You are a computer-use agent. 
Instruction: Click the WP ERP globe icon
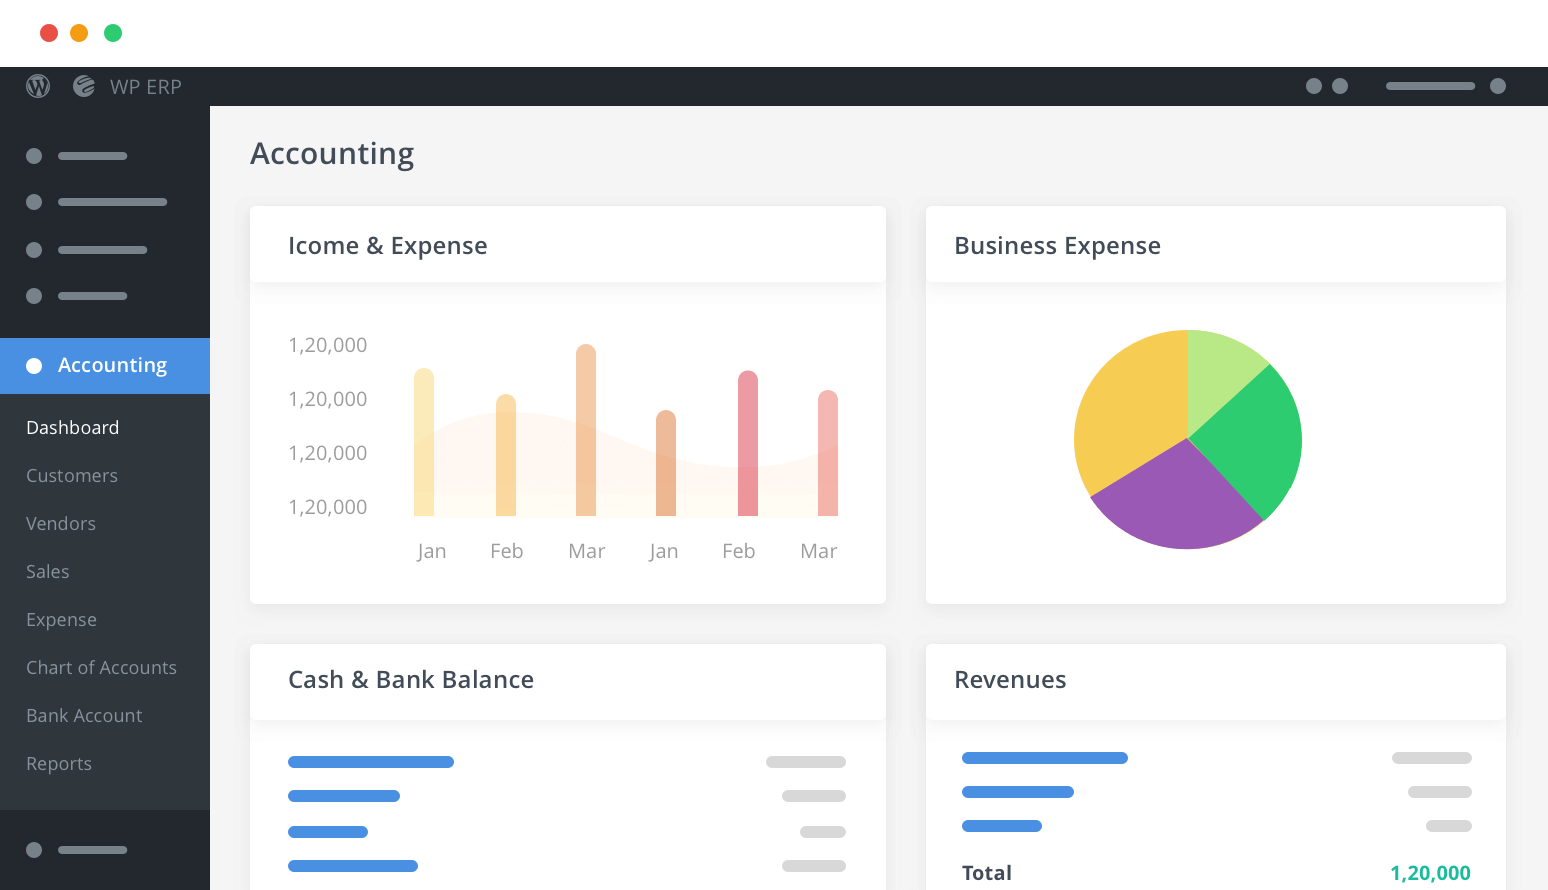point(83,86)
